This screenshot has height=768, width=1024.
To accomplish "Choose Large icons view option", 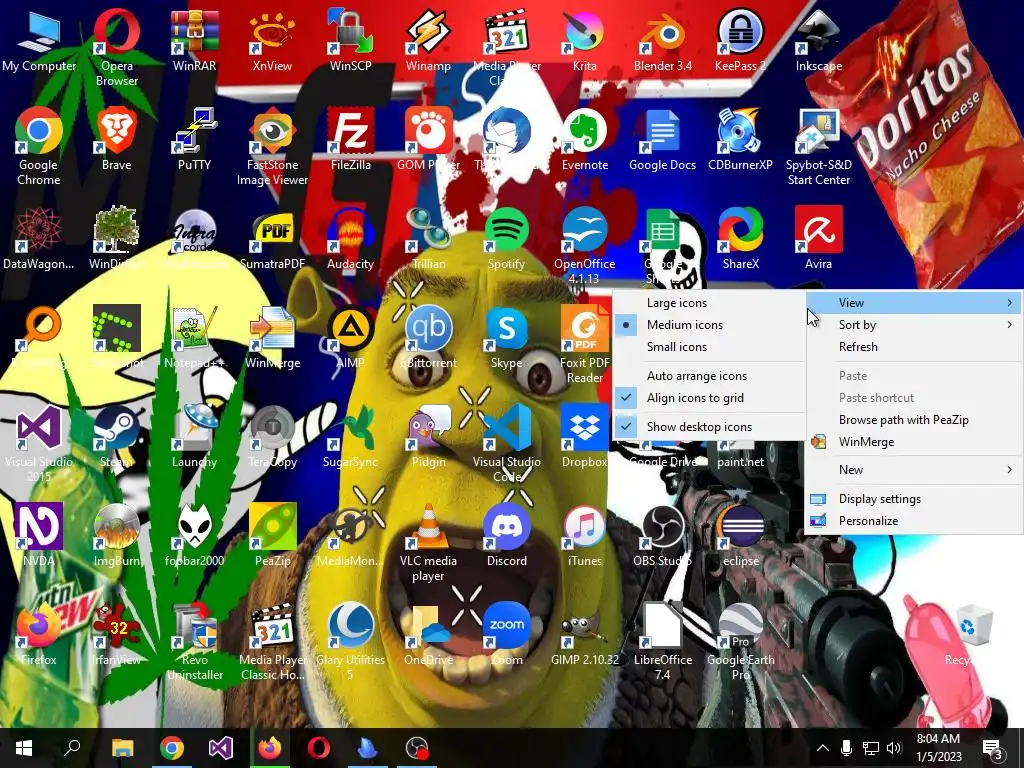I will (709, 302).
